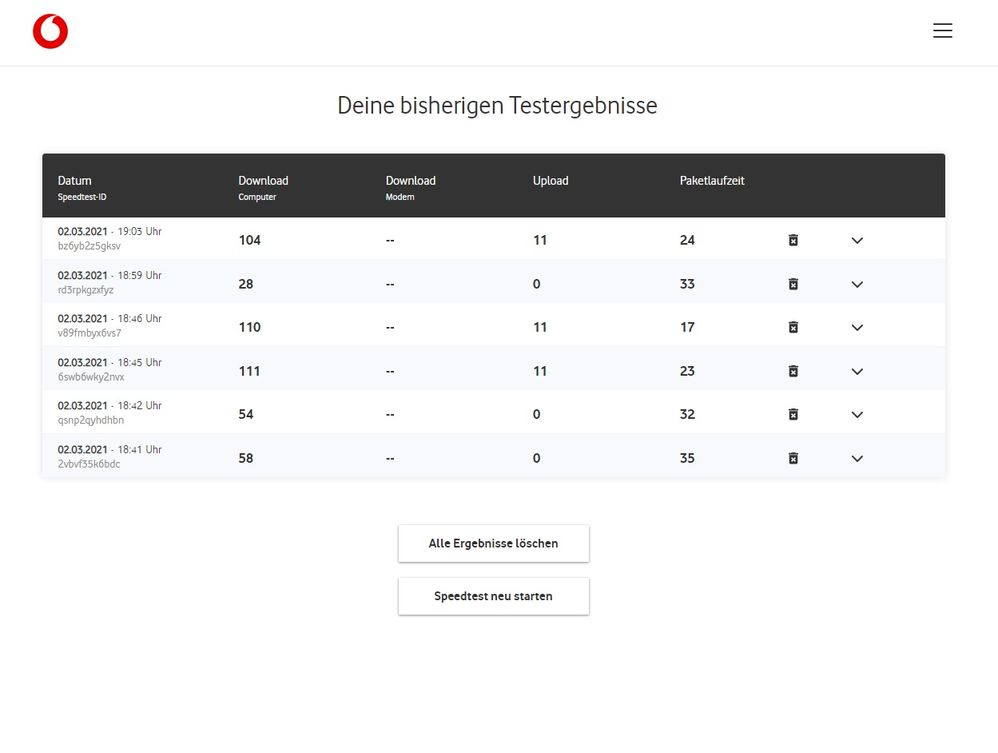Click the Upload column header
Viewport: 998px width, 753px height.
click(x=550, y=181)
